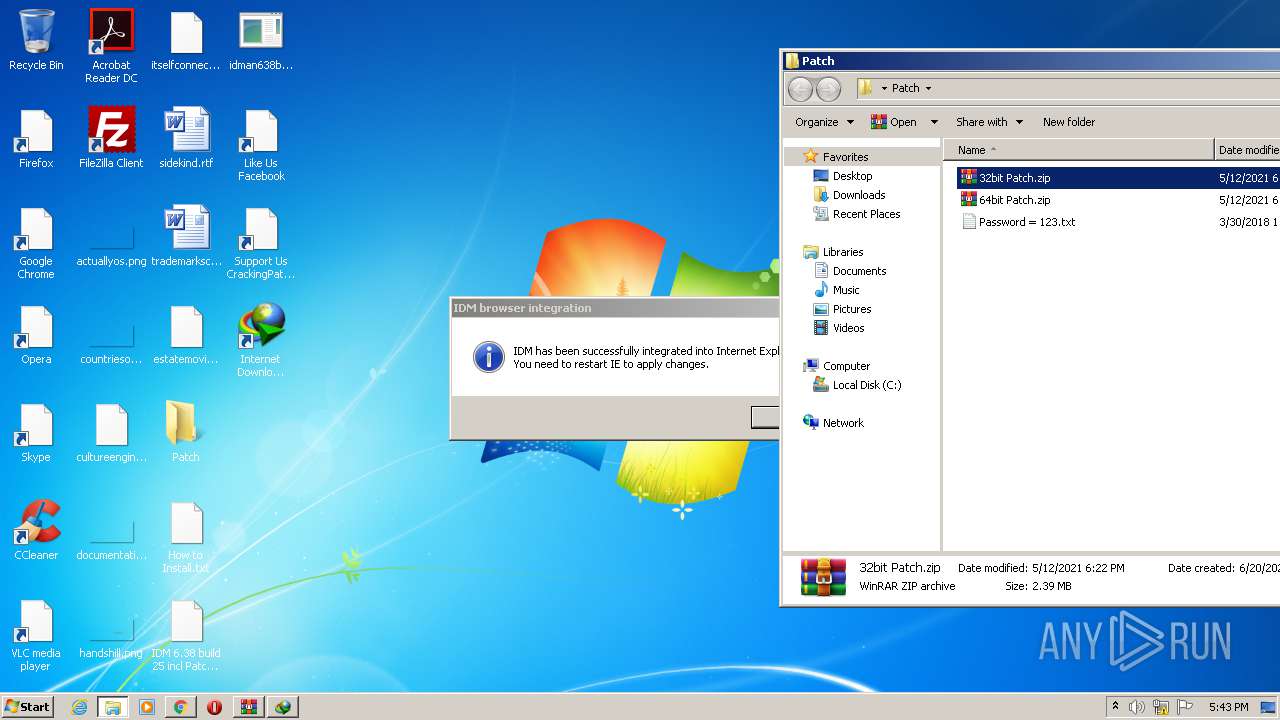The image size is (1280, 720).
Task: Open the Opera desktop shortcut
Action: tap(36, 335)
